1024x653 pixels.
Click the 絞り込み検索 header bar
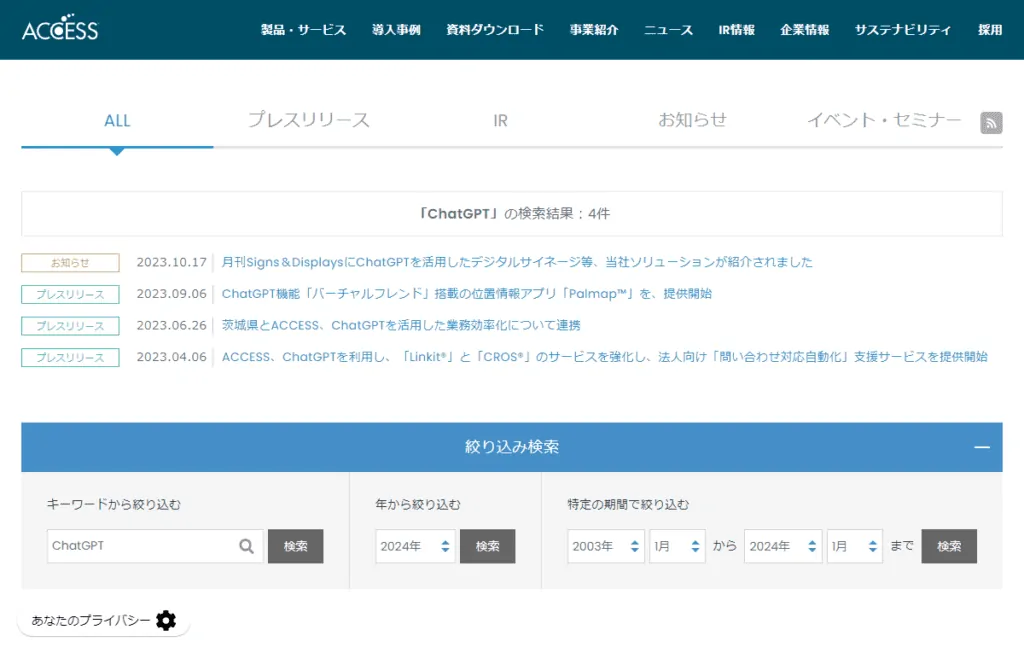tap(512, 447)
